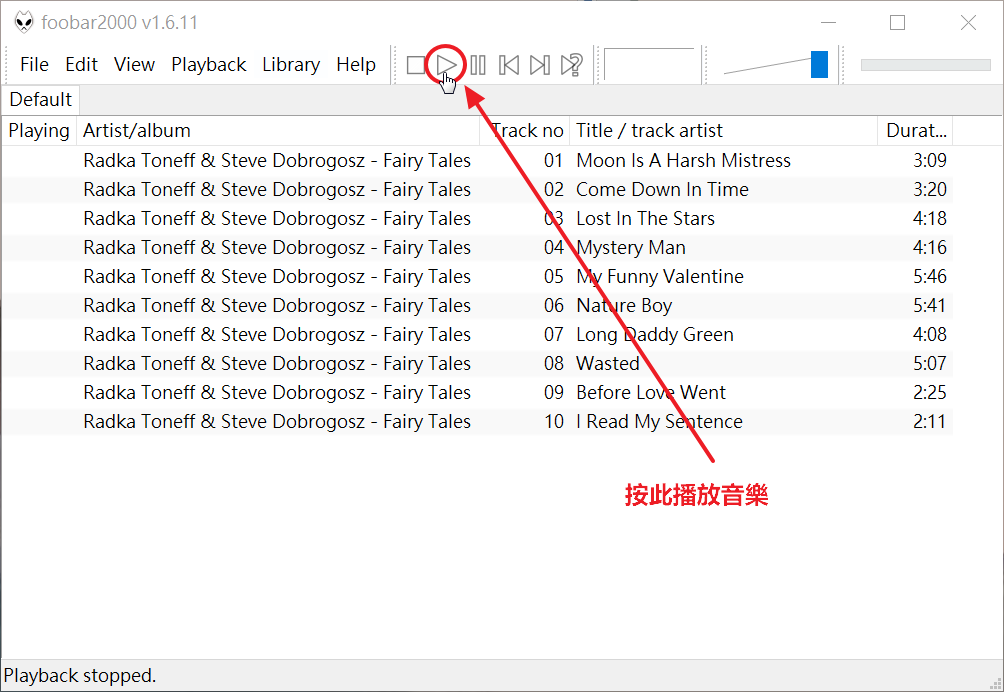This screenshot has width=1004, height=692.
Task: Start playback with the Play button
Action: click(446, 65)
